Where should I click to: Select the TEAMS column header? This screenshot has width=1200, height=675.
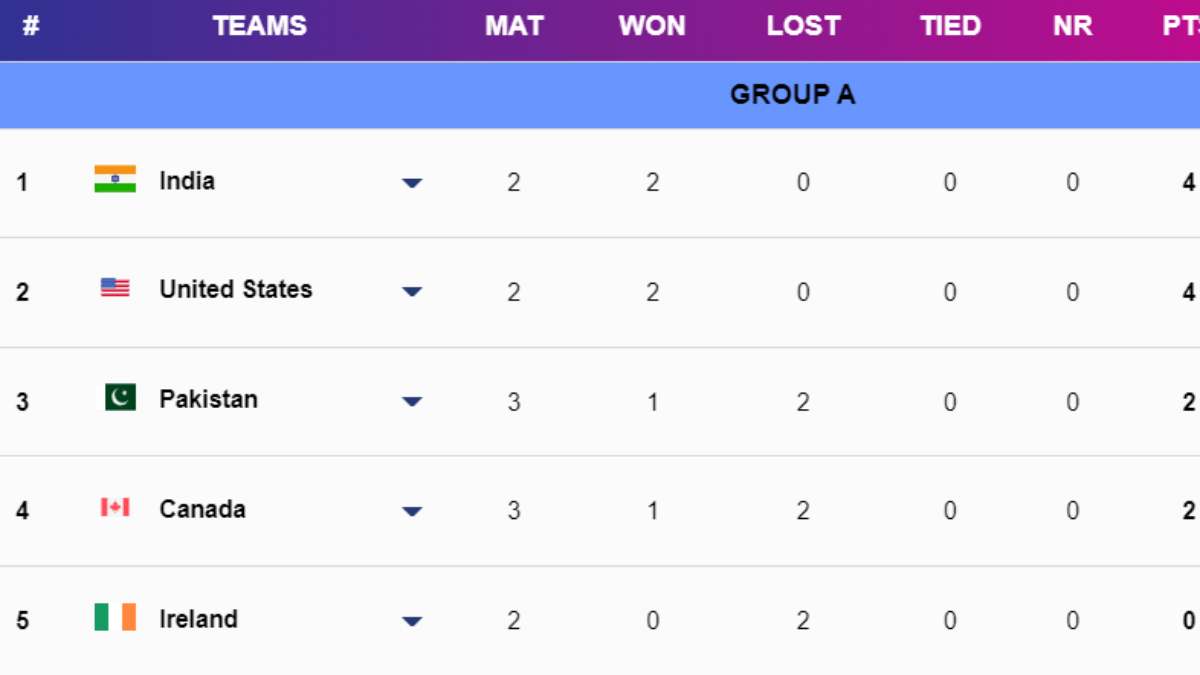(260, 27)
